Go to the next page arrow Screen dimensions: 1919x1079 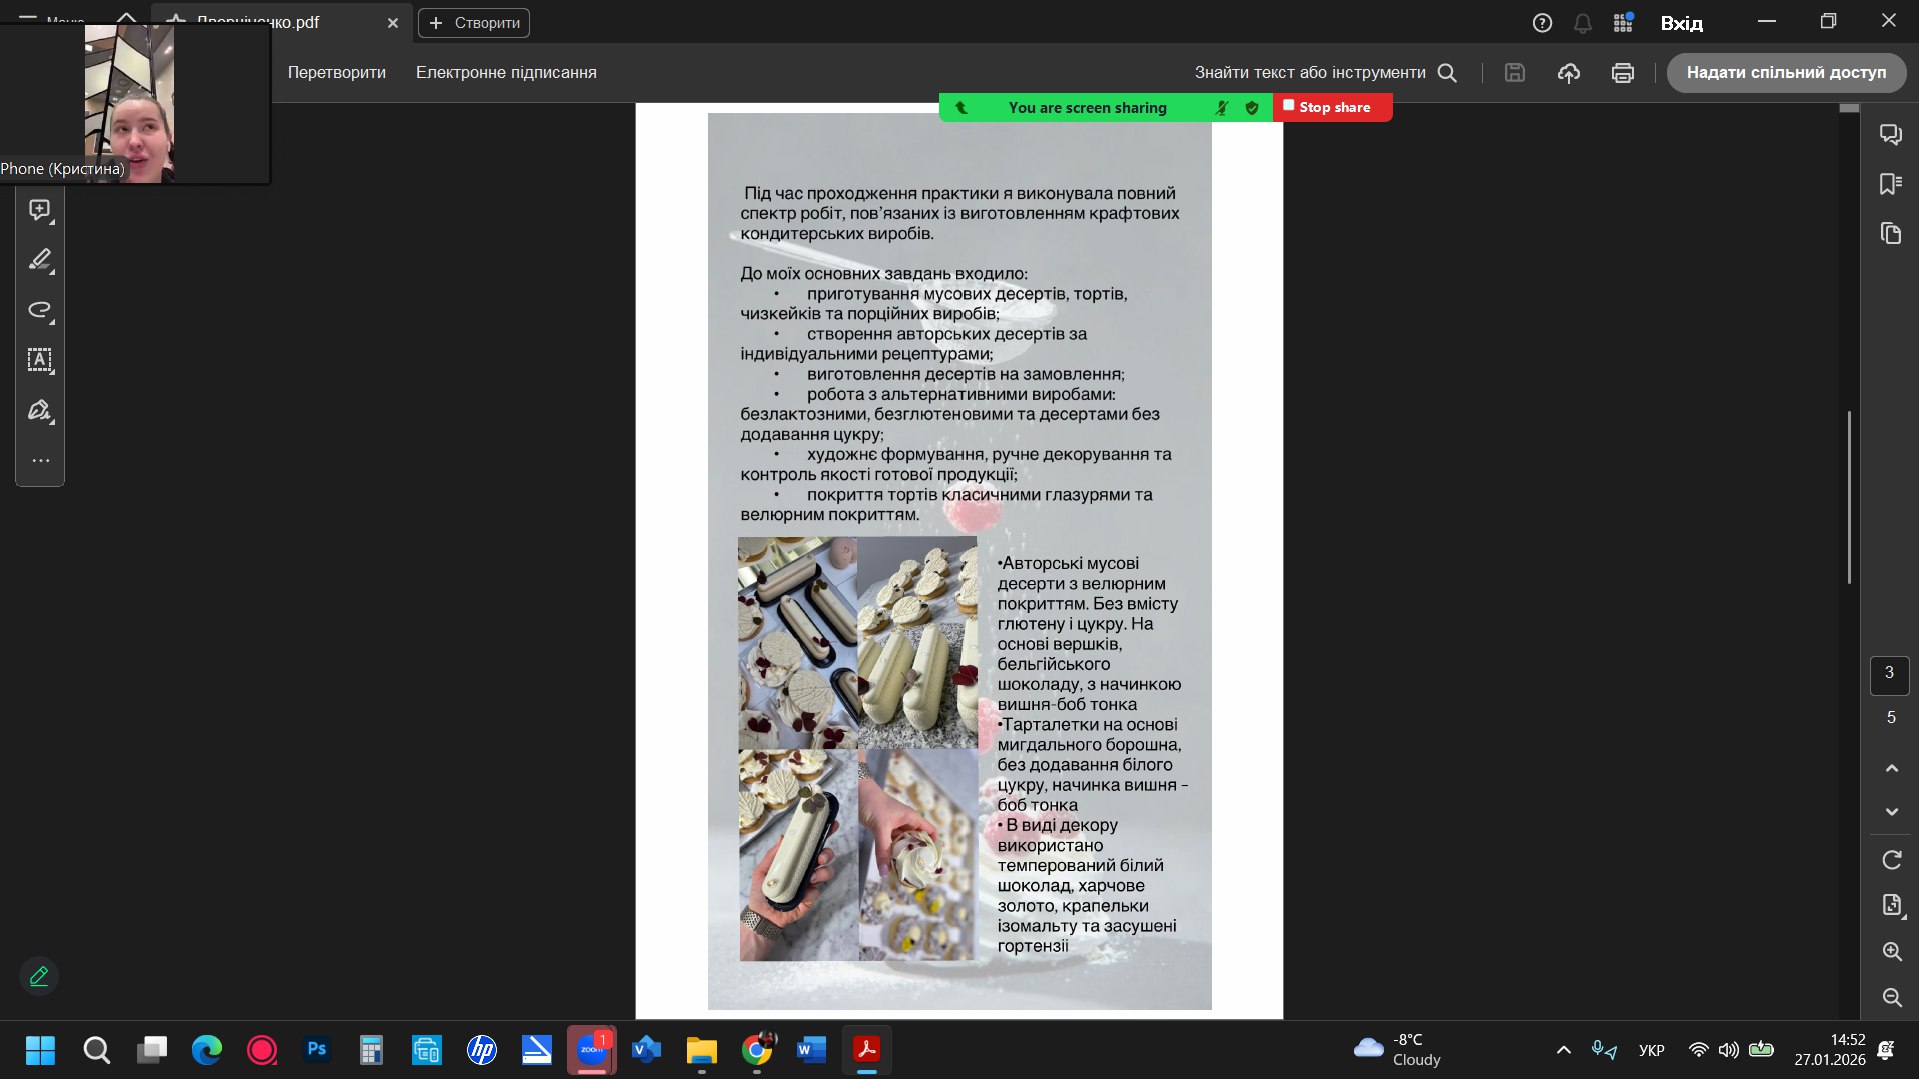click(1891, 812)
